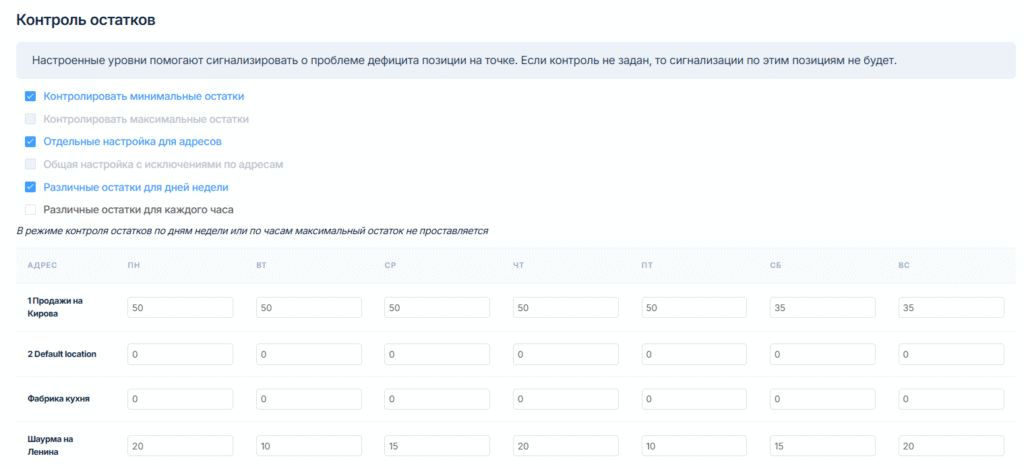Viewport: 1024px width, 469px height.
Task: Click the 'СР' column header
Action: tap(391, 266)
